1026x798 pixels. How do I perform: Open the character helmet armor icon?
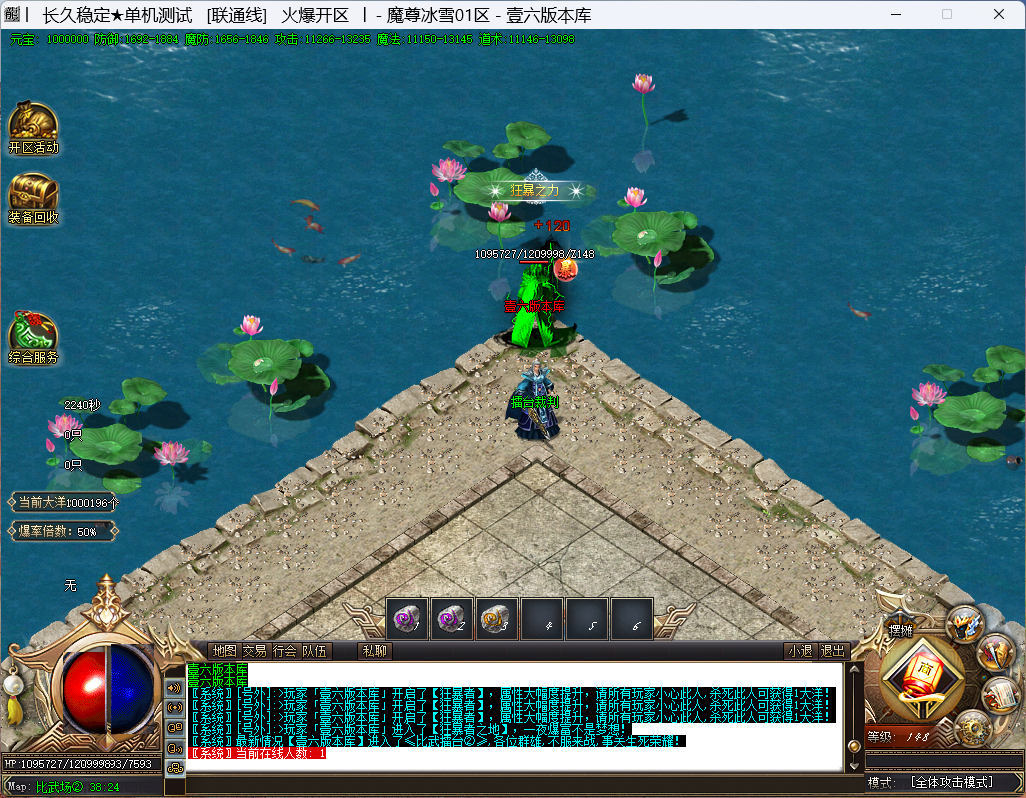click(965, 624)
